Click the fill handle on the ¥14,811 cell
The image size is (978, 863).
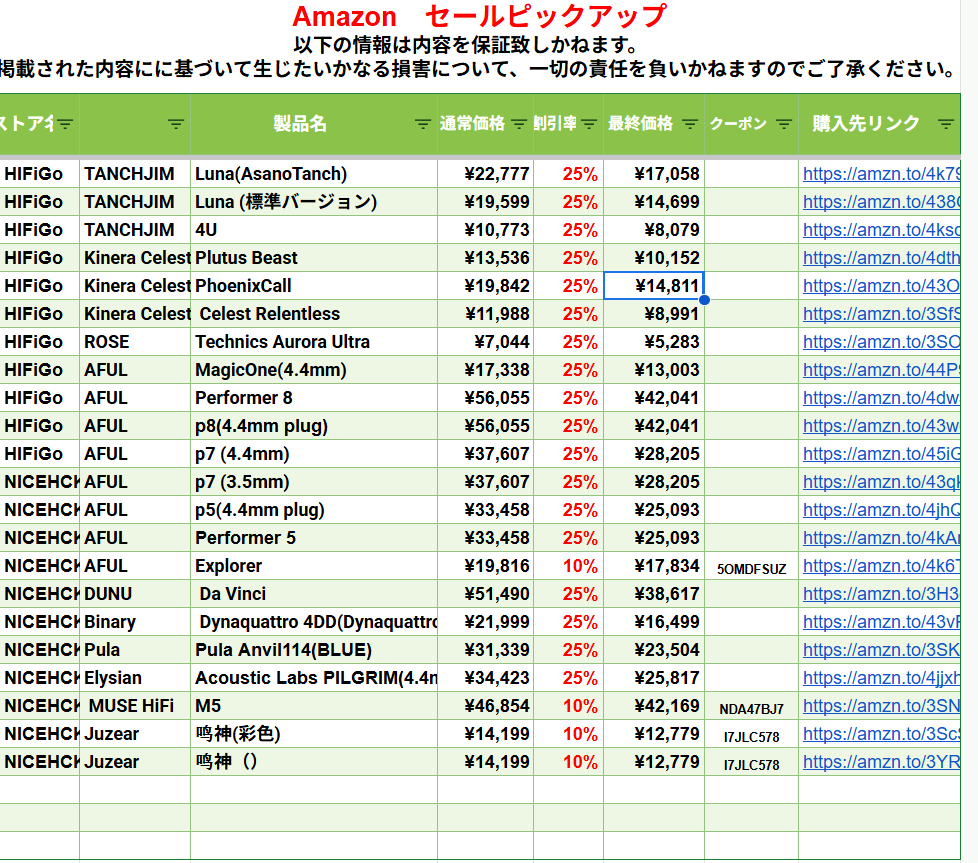(704, 300)
